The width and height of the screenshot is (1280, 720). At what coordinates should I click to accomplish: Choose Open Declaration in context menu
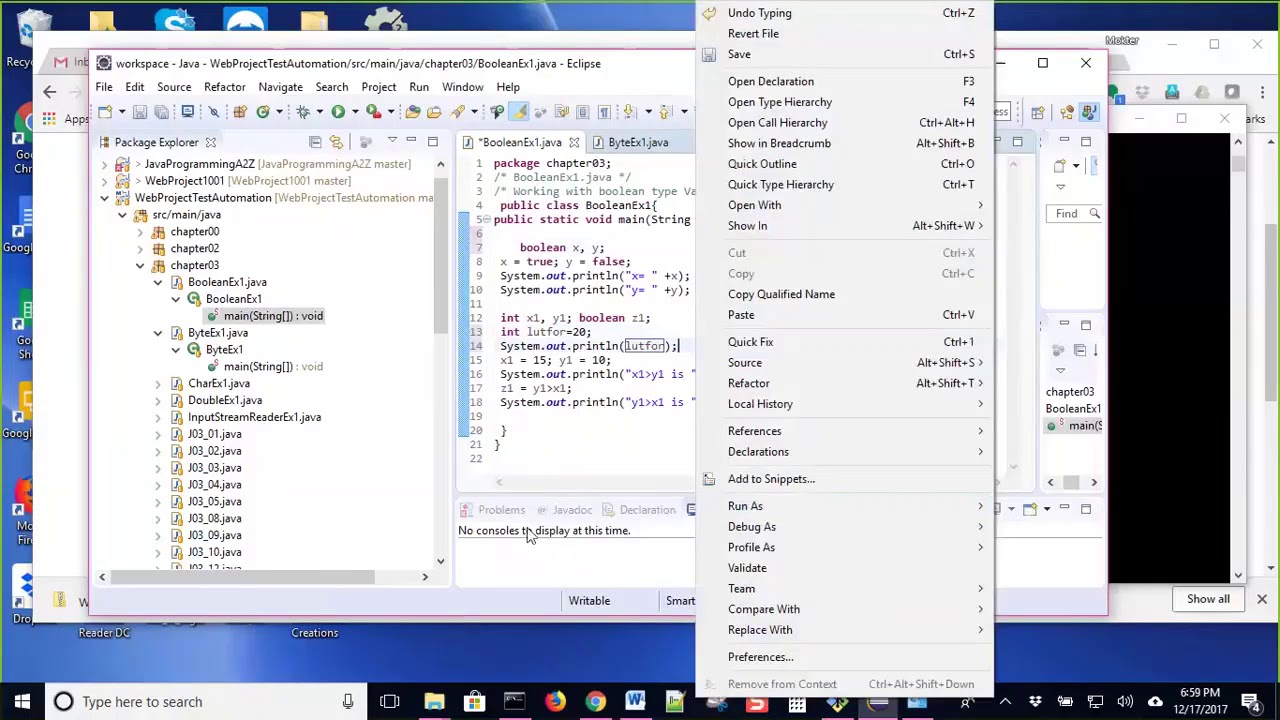[x=845, y=81]
